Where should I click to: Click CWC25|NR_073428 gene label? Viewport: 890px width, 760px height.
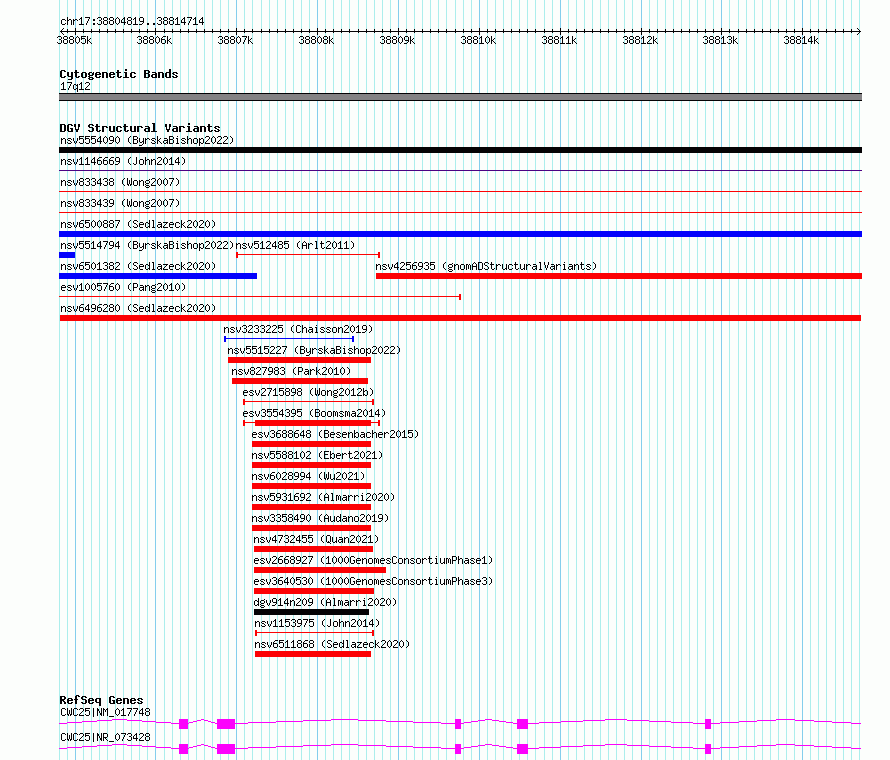pos(105,737)
